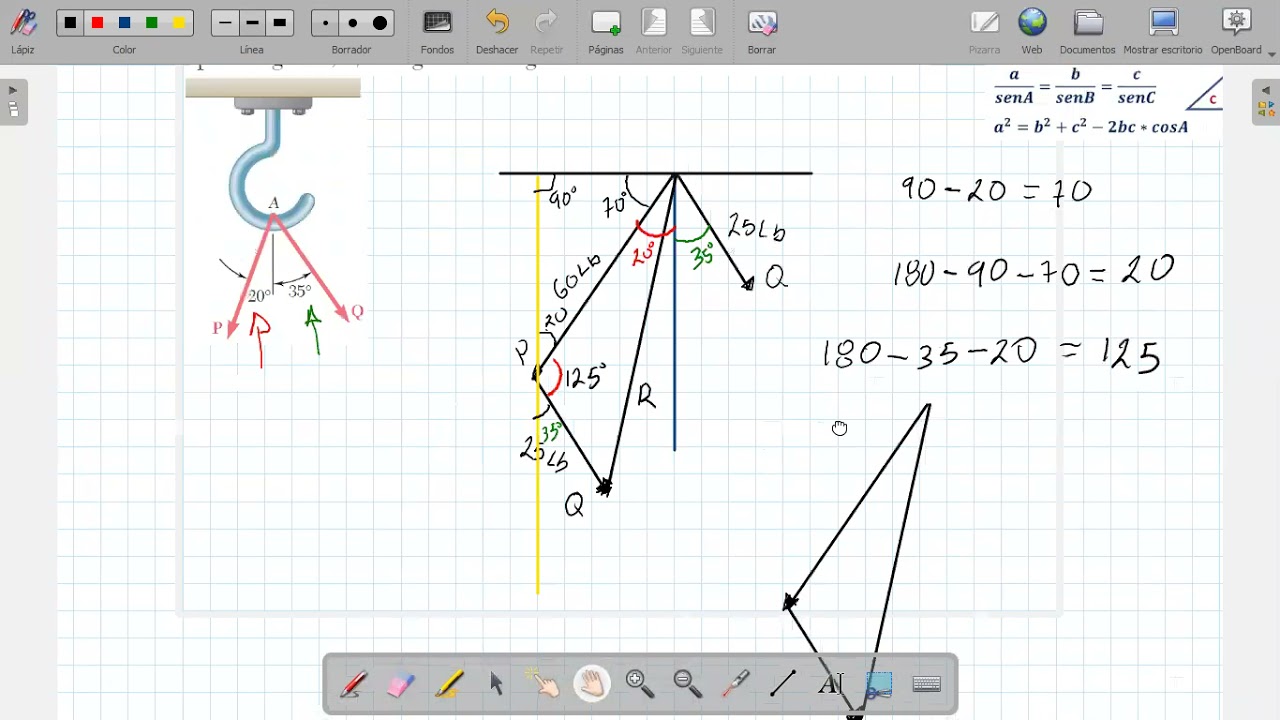Click the zoom in magnifier

640,684
